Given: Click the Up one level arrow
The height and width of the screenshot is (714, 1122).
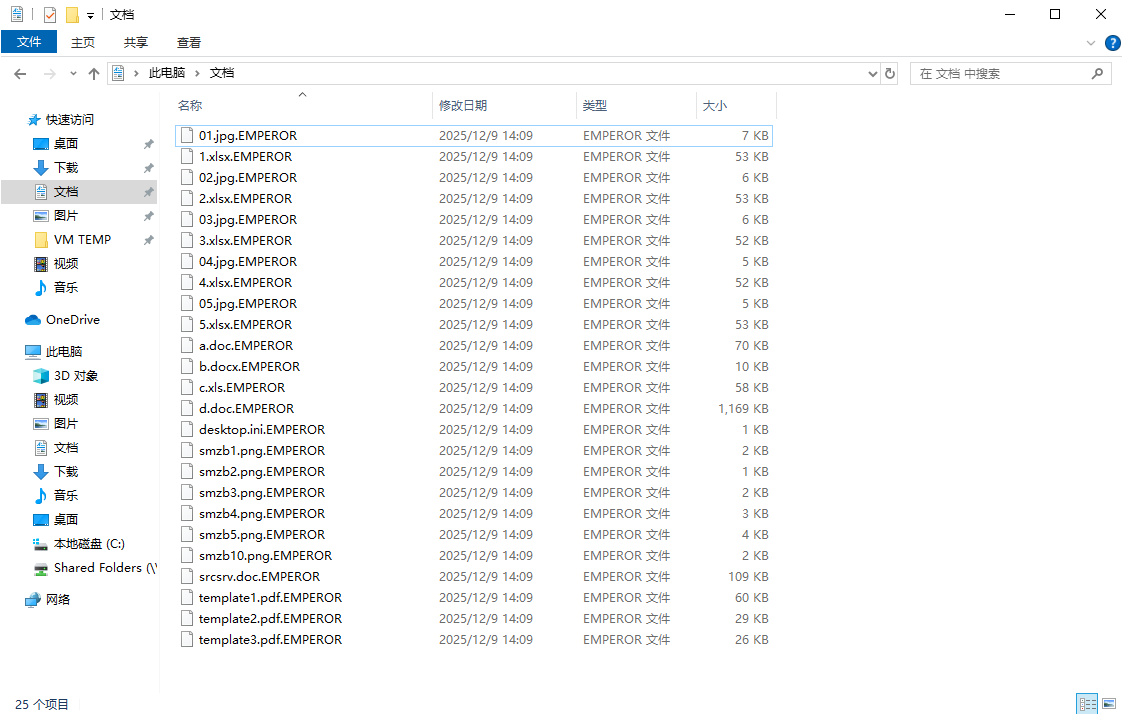Looking at the screenshot, I should (94, 74).
